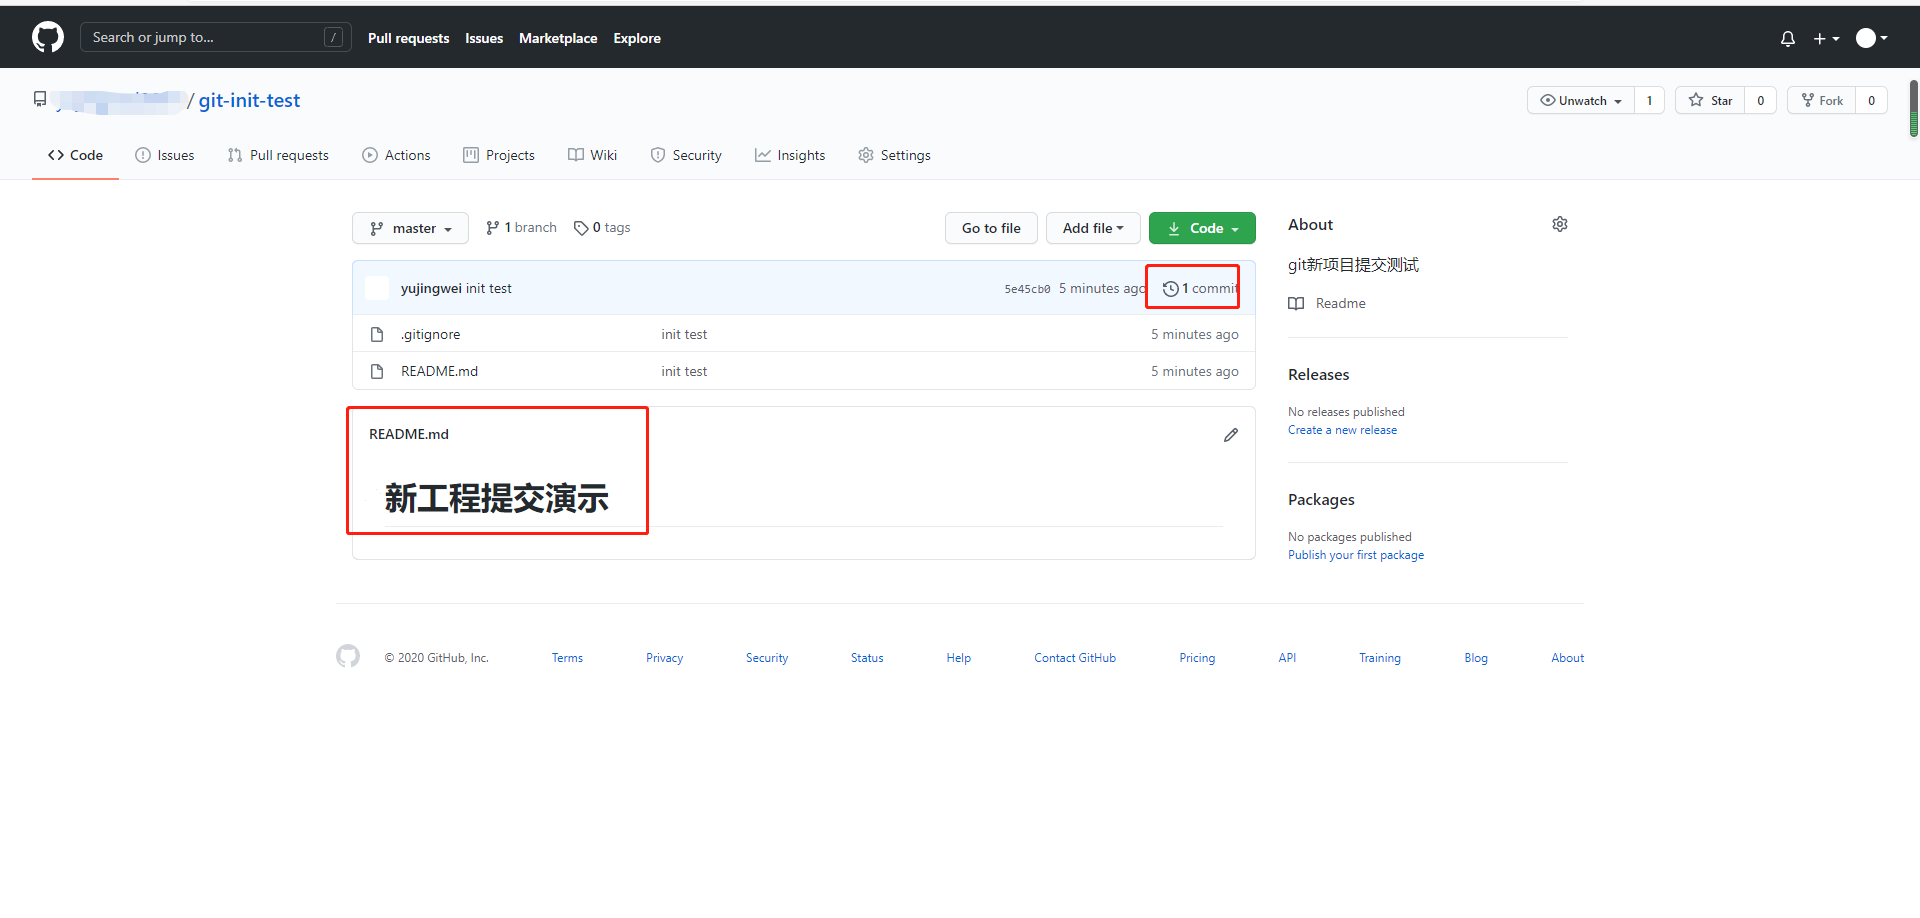Open the footer API link
The width and height of the screenshot is (1920, 918).
[1287, 658]
